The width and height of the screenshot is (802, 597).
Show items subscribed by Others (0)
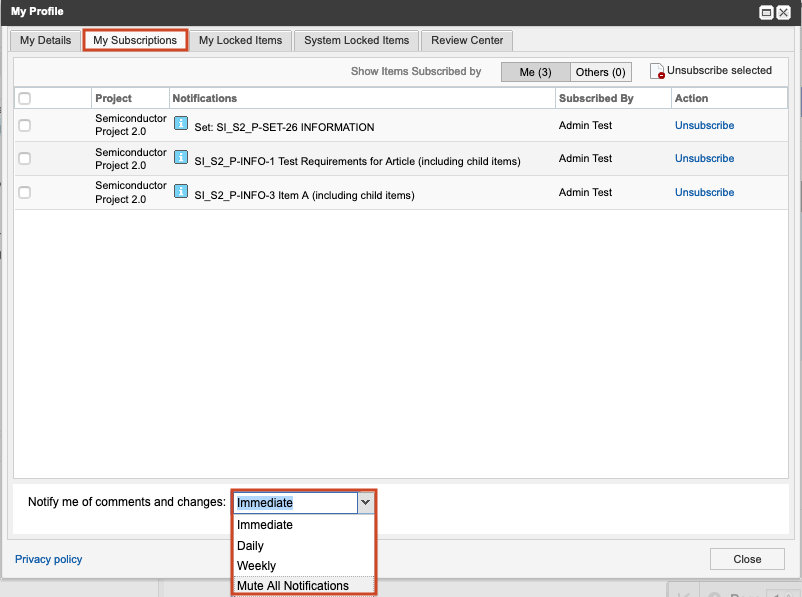600,72
